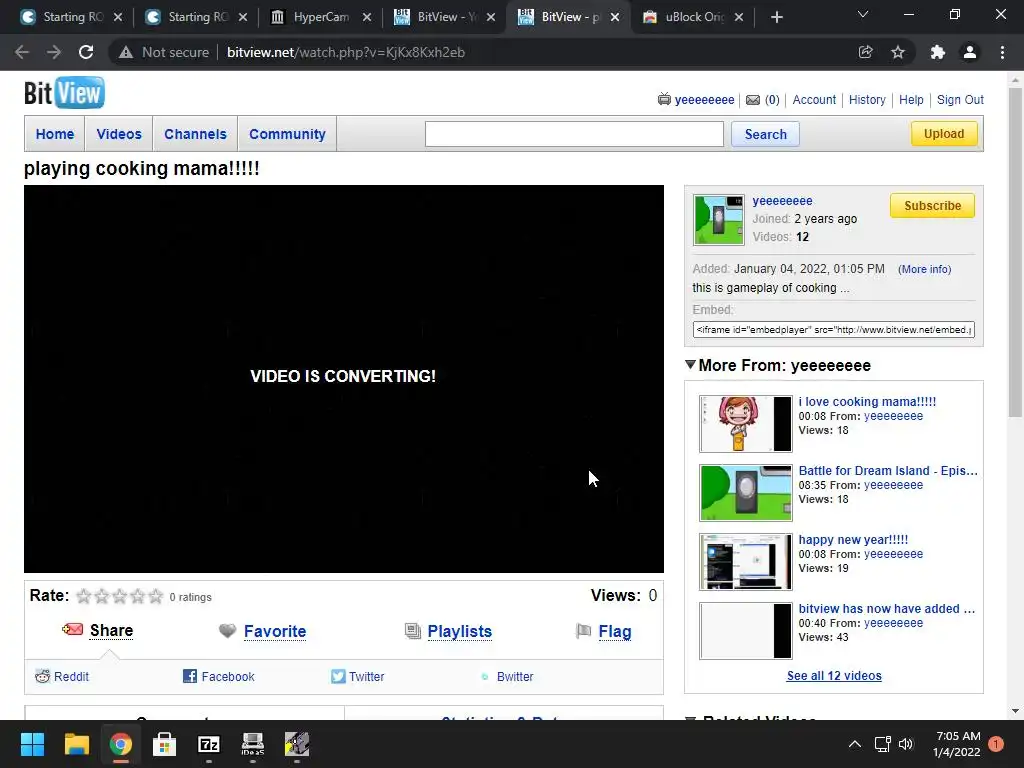Image resolution: width=1024 pixels, height=768 pixels.
Task: Go back using browser back arrow
Action: coord(22,52)
